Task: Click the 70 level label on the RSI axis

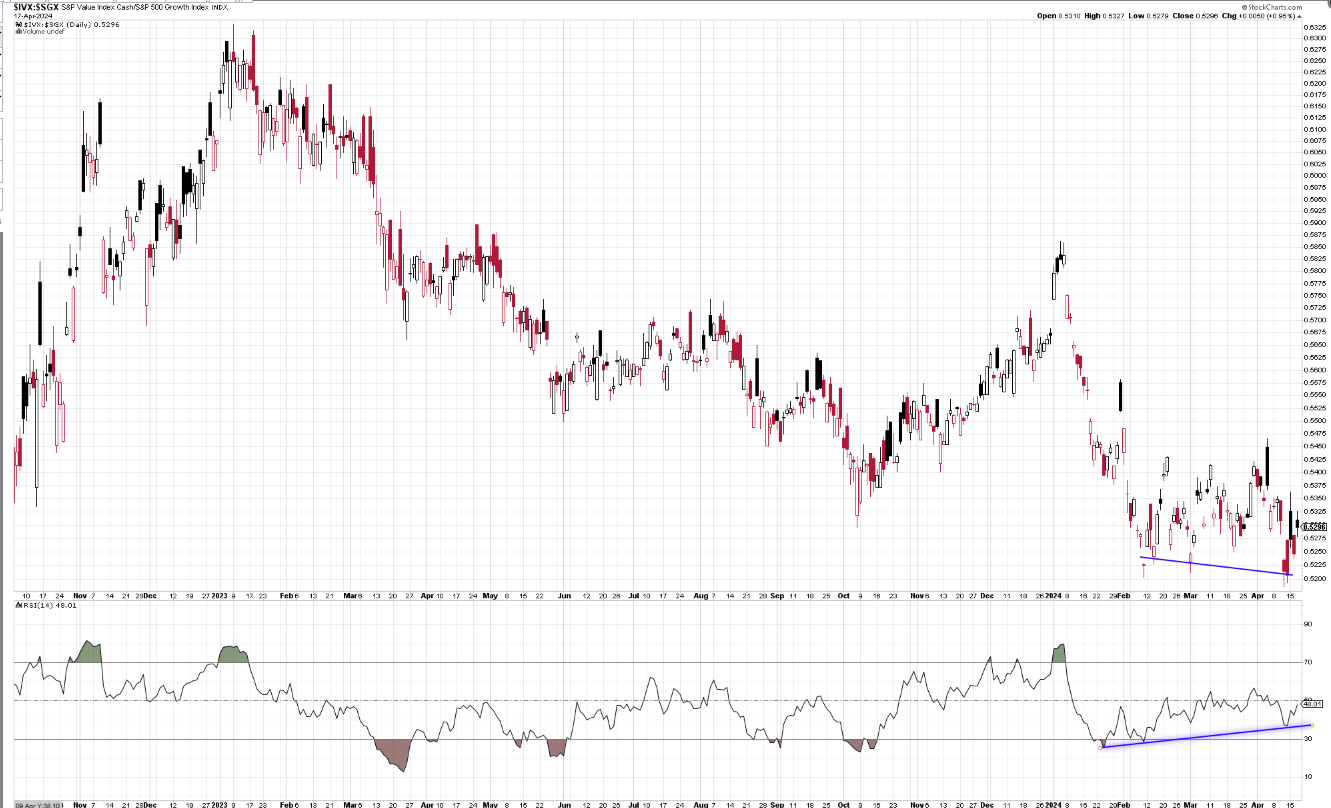Action: (1308, 663)
